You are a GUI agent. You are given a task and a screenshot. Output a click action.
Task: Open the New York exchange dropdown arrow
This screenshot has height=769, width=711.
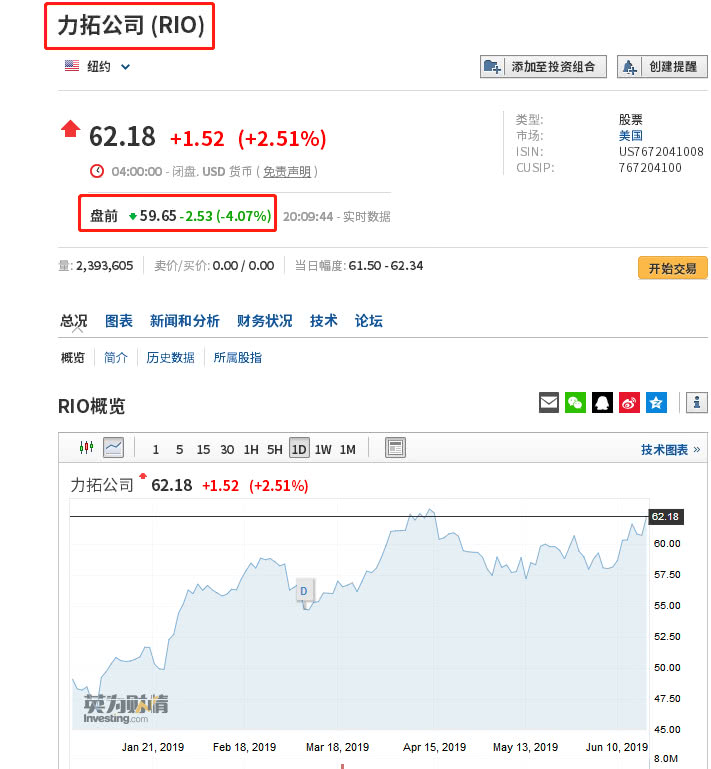click(126, 67)
